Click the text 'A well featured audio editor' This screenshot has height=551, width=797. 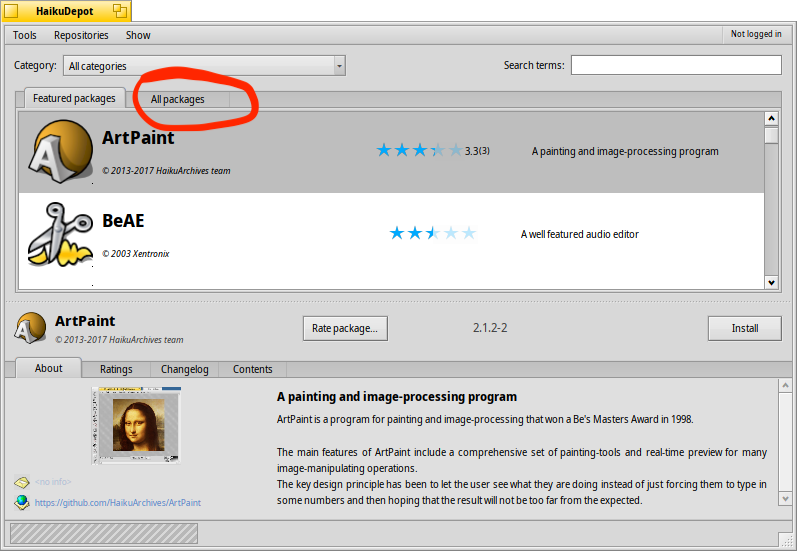(579, 234)
